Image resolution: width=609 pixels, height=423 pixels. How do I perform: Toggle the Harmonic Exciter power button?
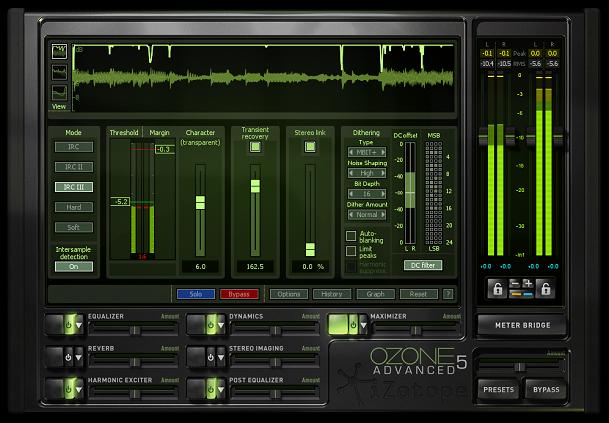[x=69, y=389]
